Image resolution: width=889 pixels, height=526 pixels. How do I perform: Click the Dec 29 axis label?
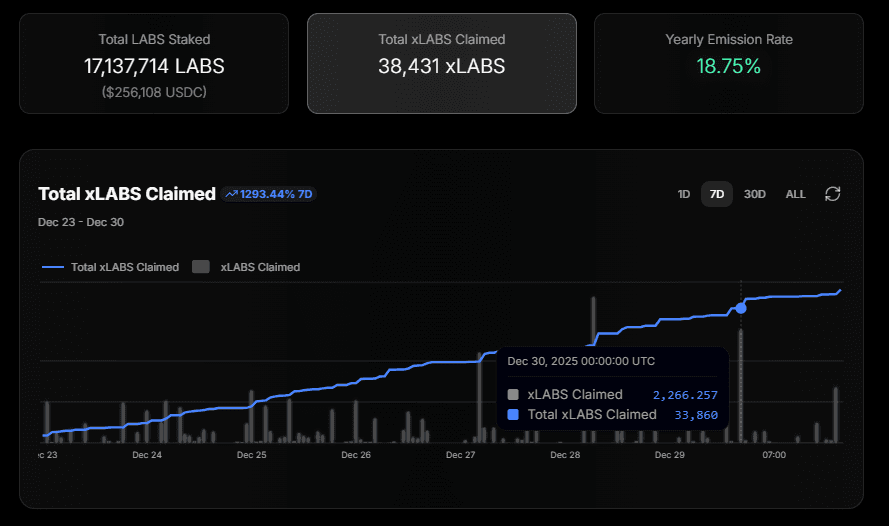670,455
